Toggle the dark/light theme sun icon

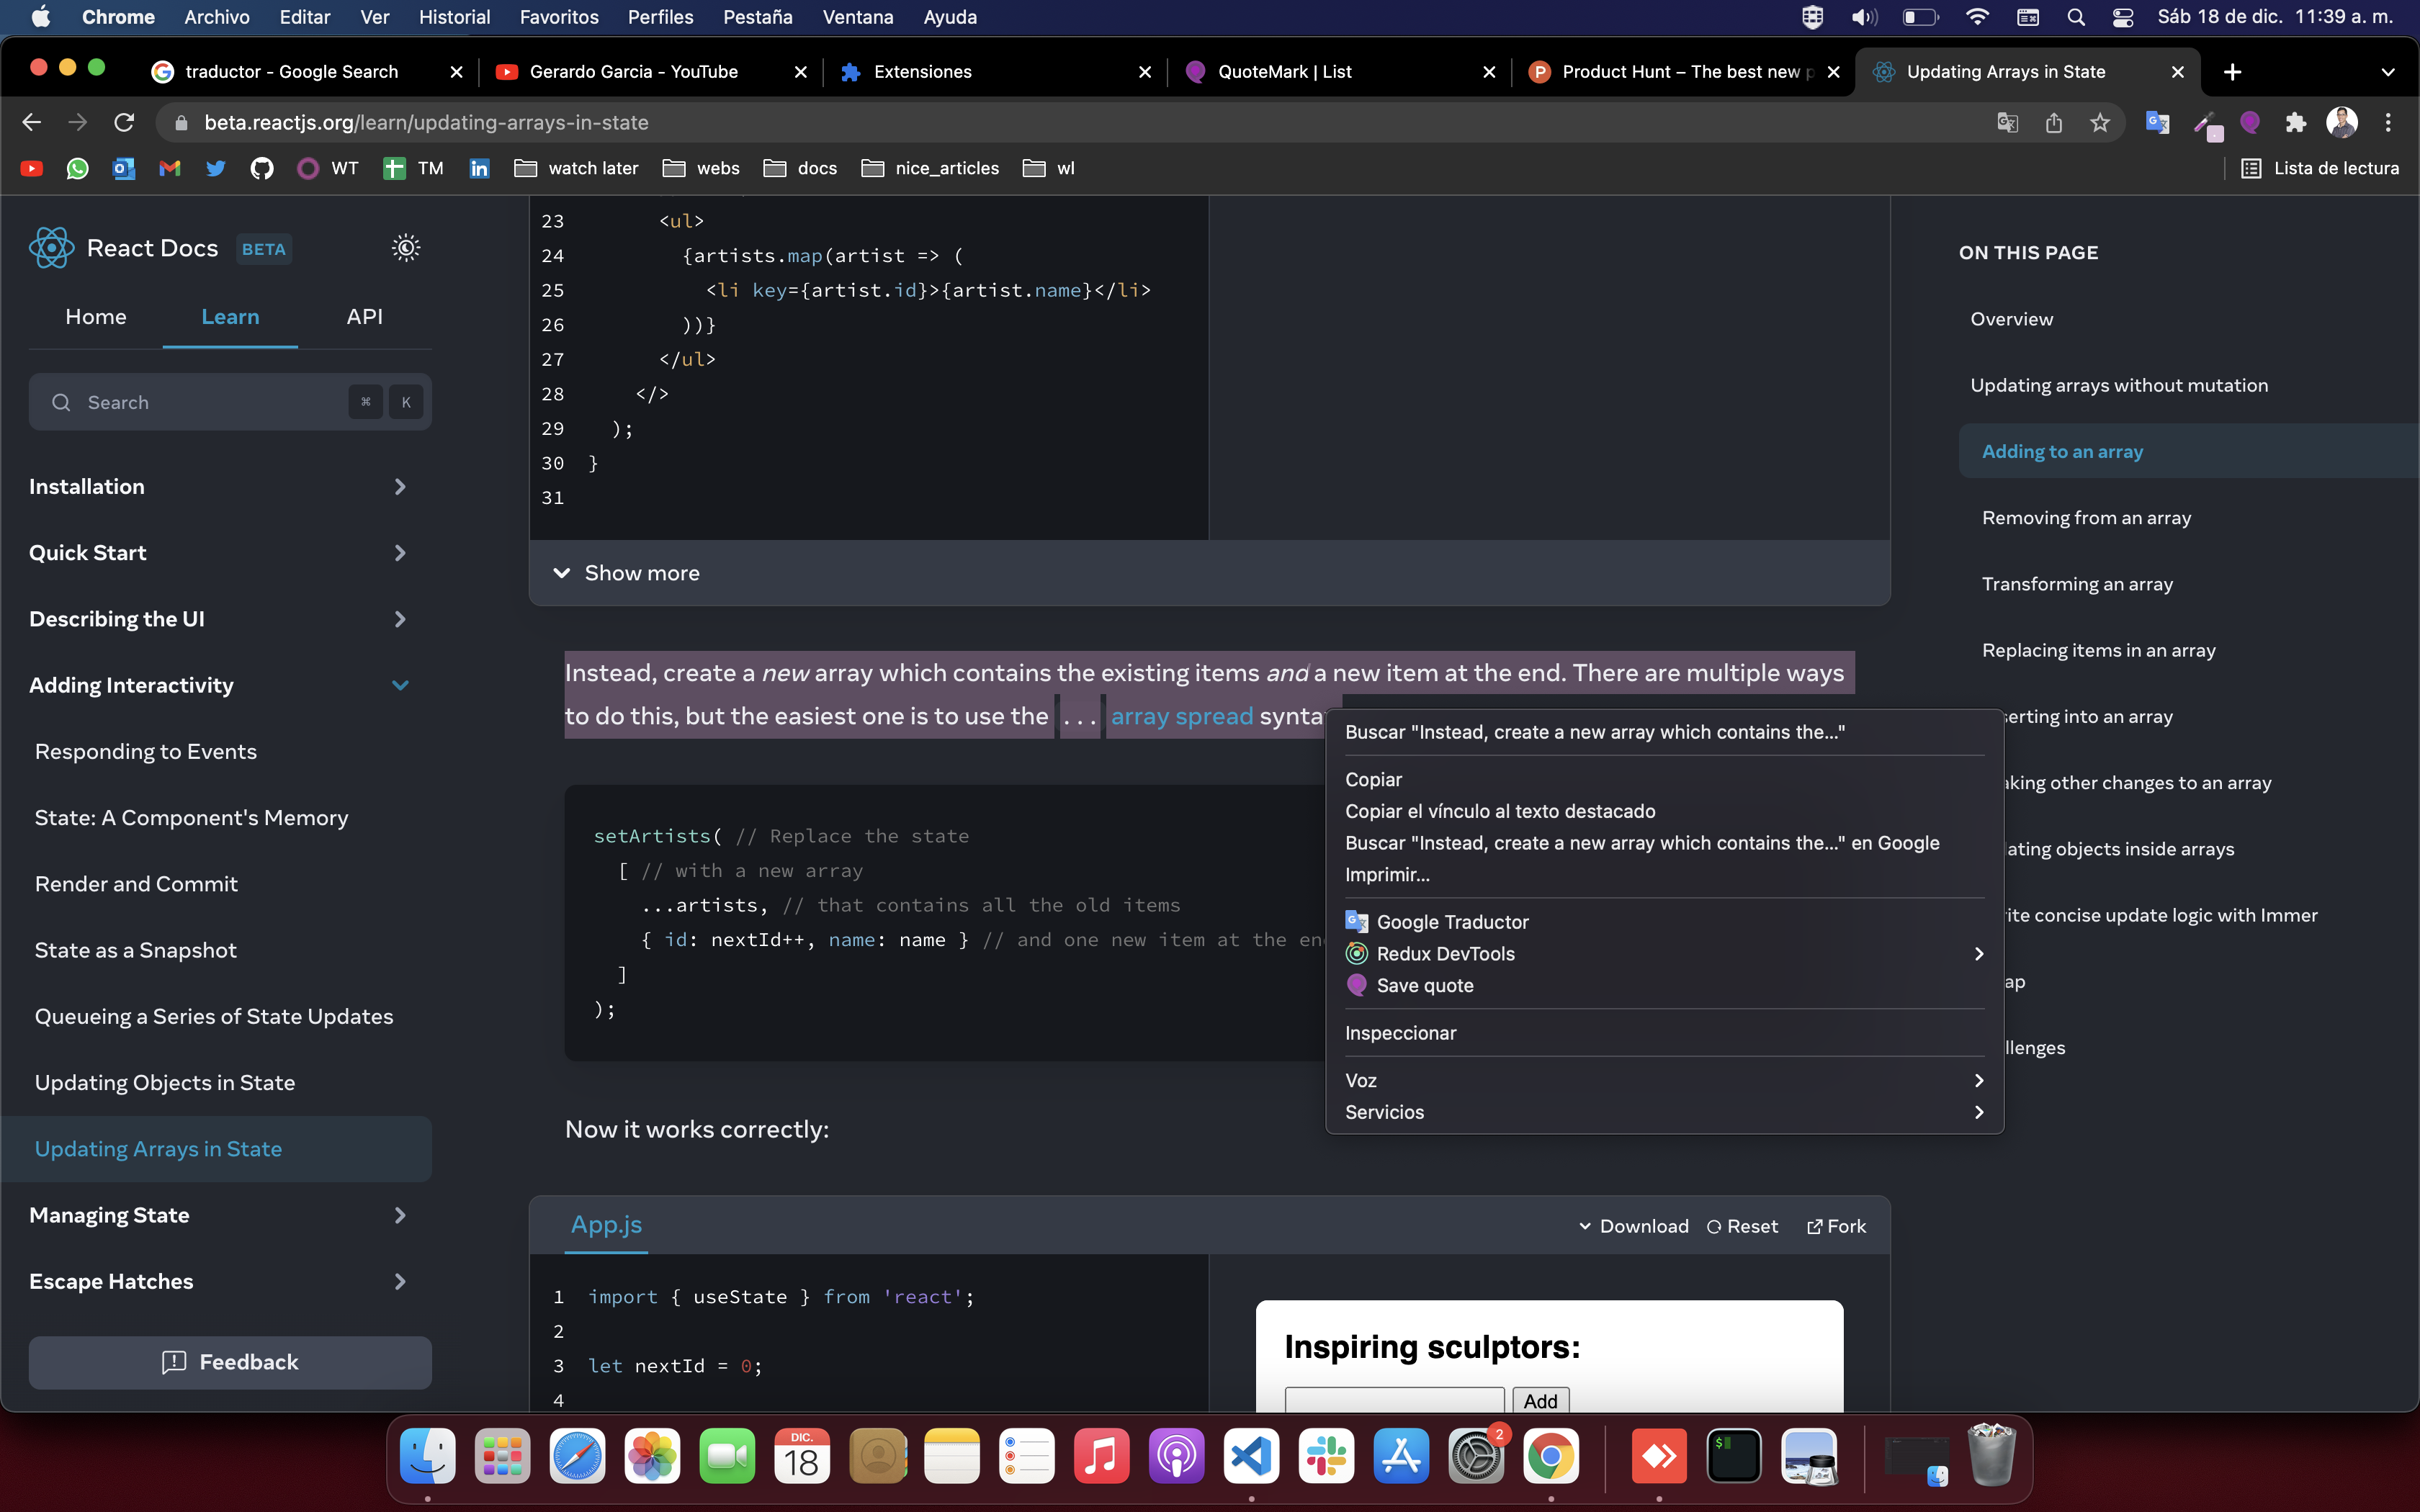point(405,248)
